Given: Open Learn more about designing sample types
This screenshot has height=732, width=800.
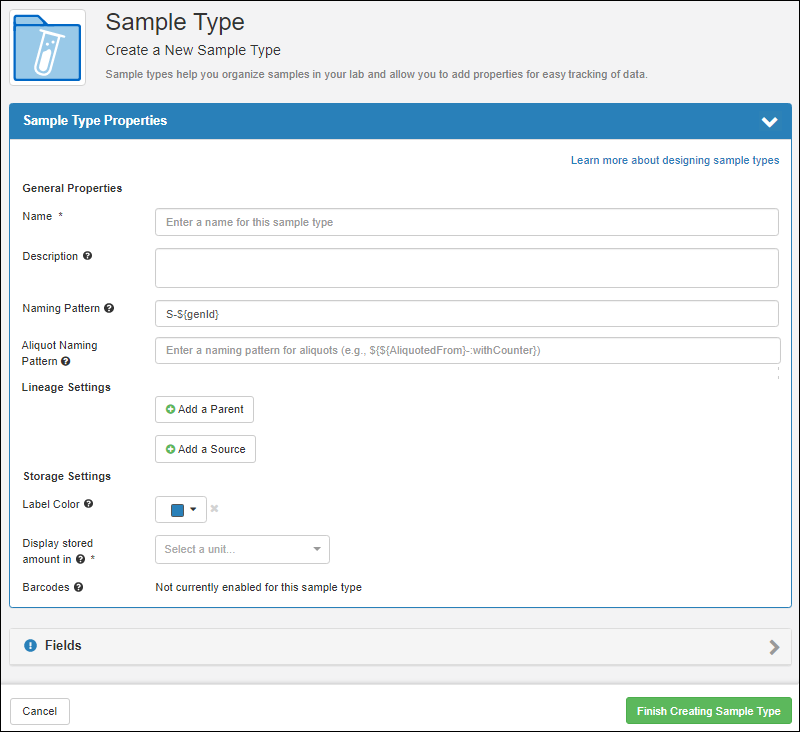Looking at the screenshot, I should (674, 160).
